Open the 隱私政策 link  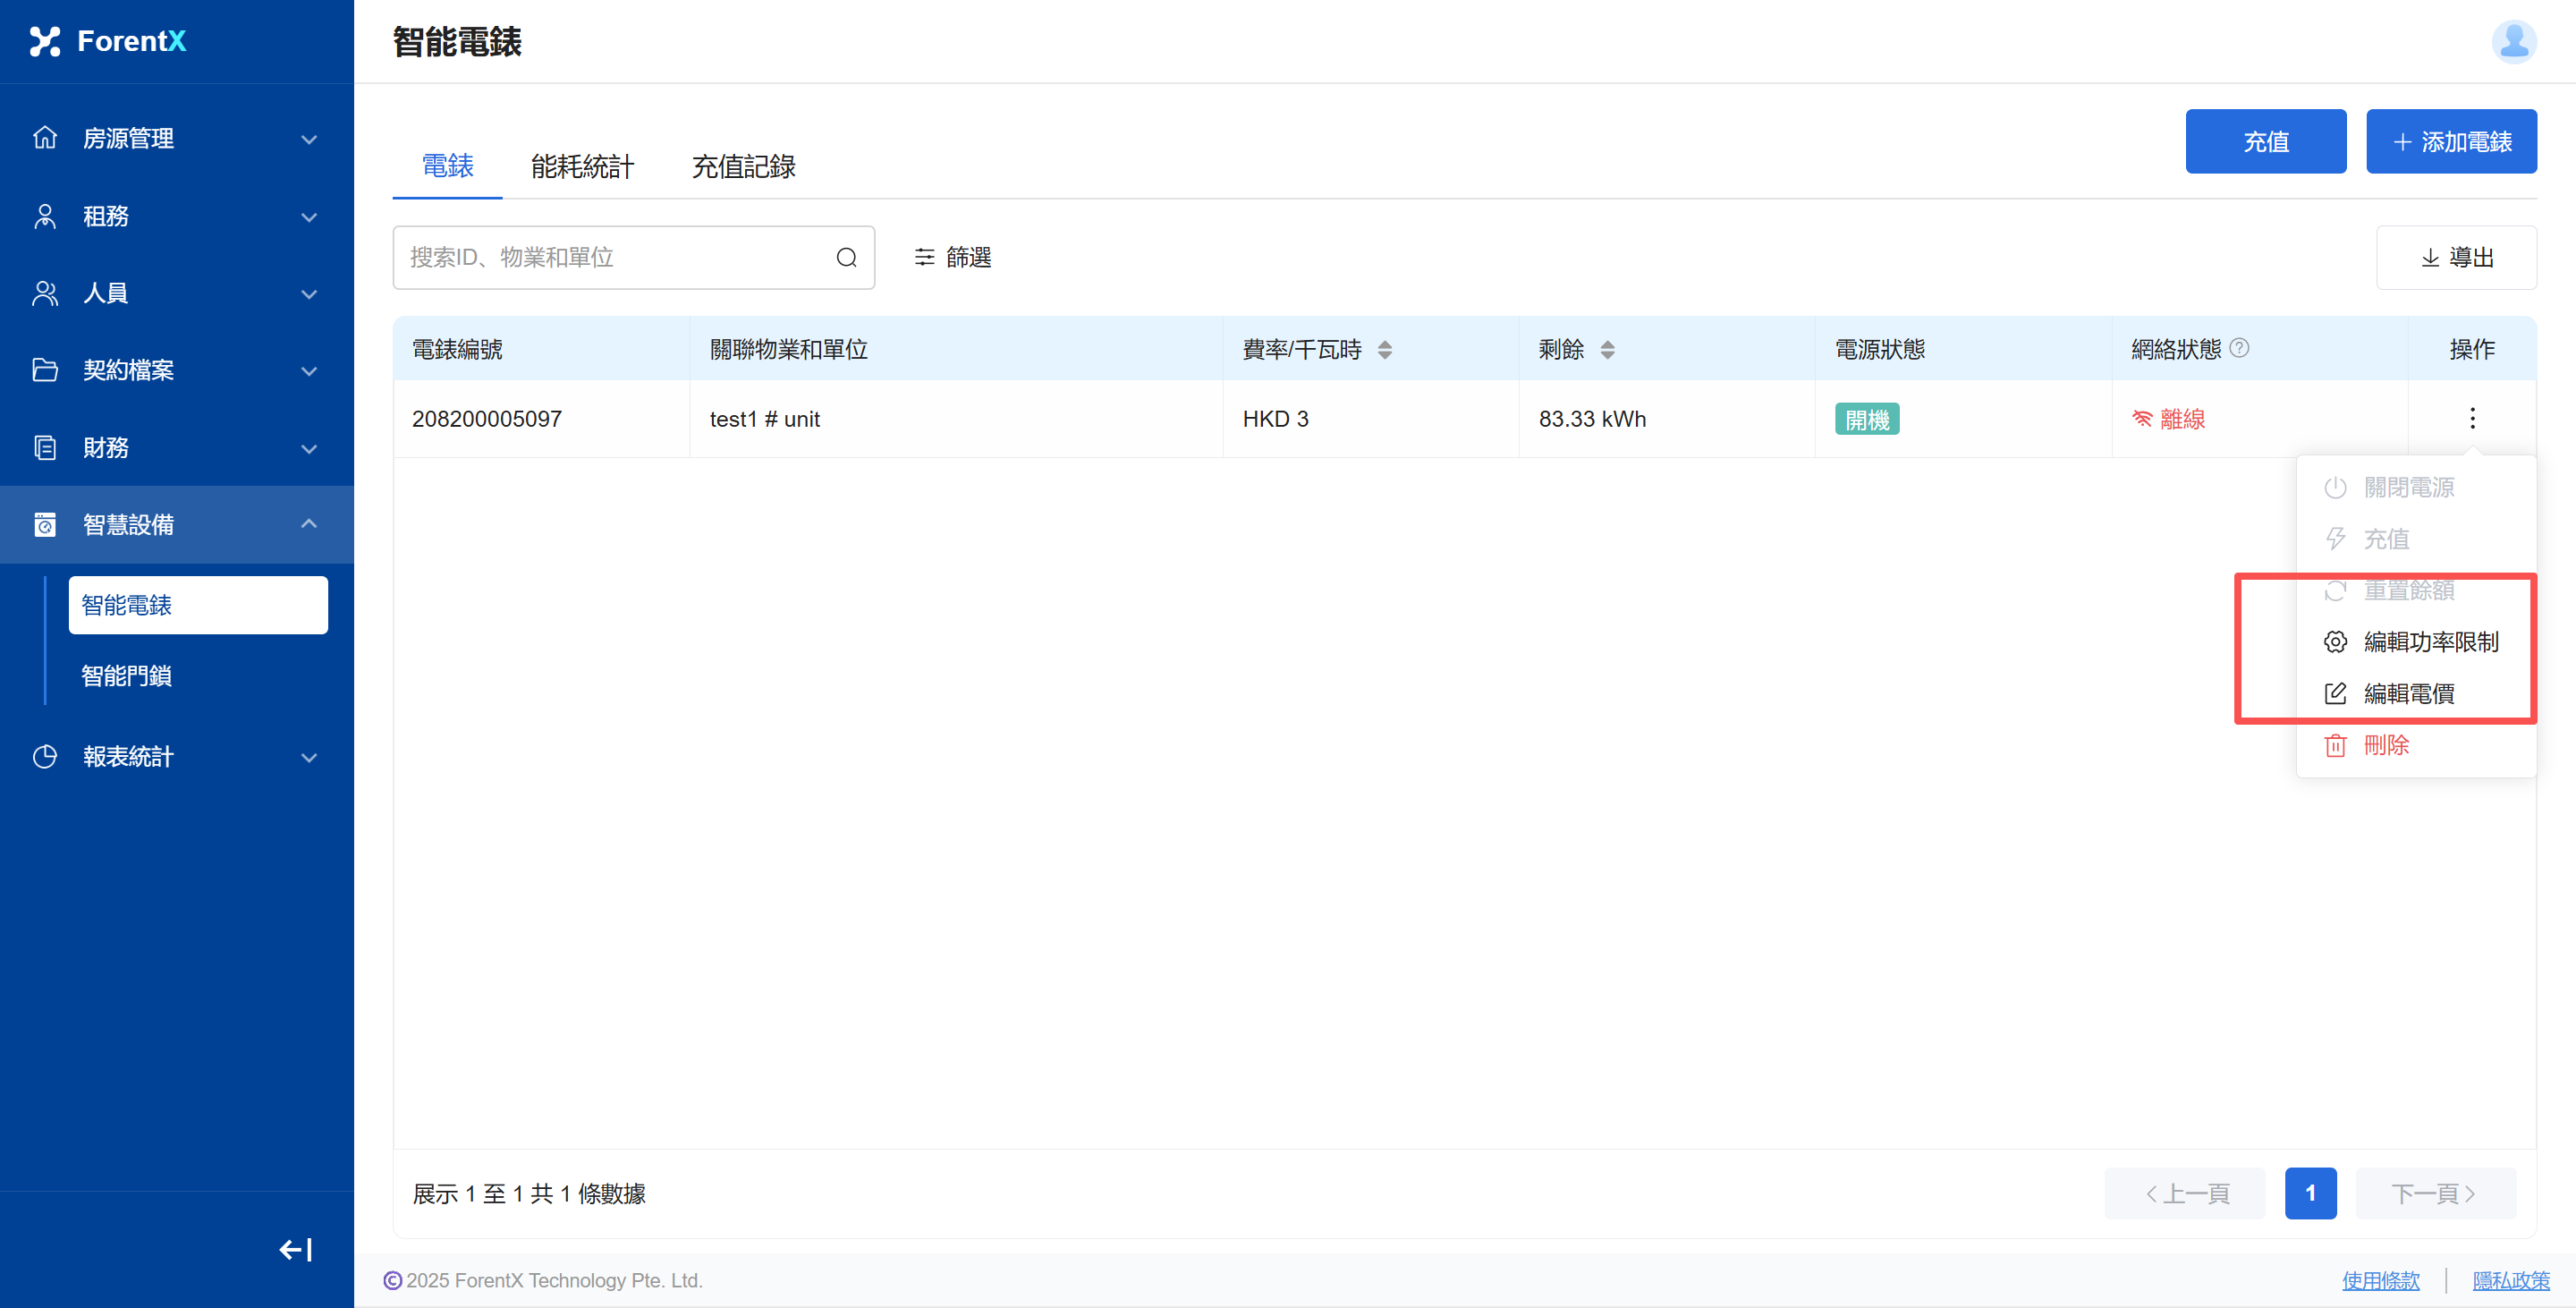click(2510, 1280)
